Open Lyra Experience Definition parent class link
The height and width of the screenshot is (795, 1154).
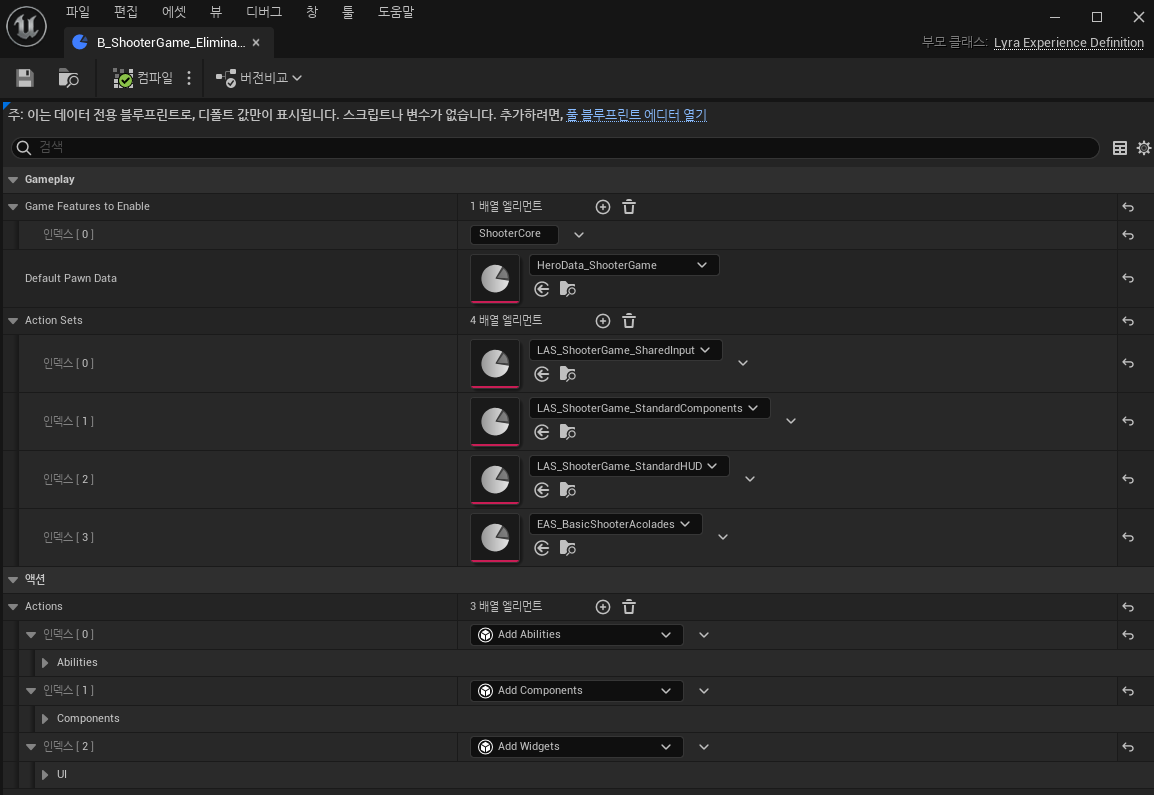1069,43
